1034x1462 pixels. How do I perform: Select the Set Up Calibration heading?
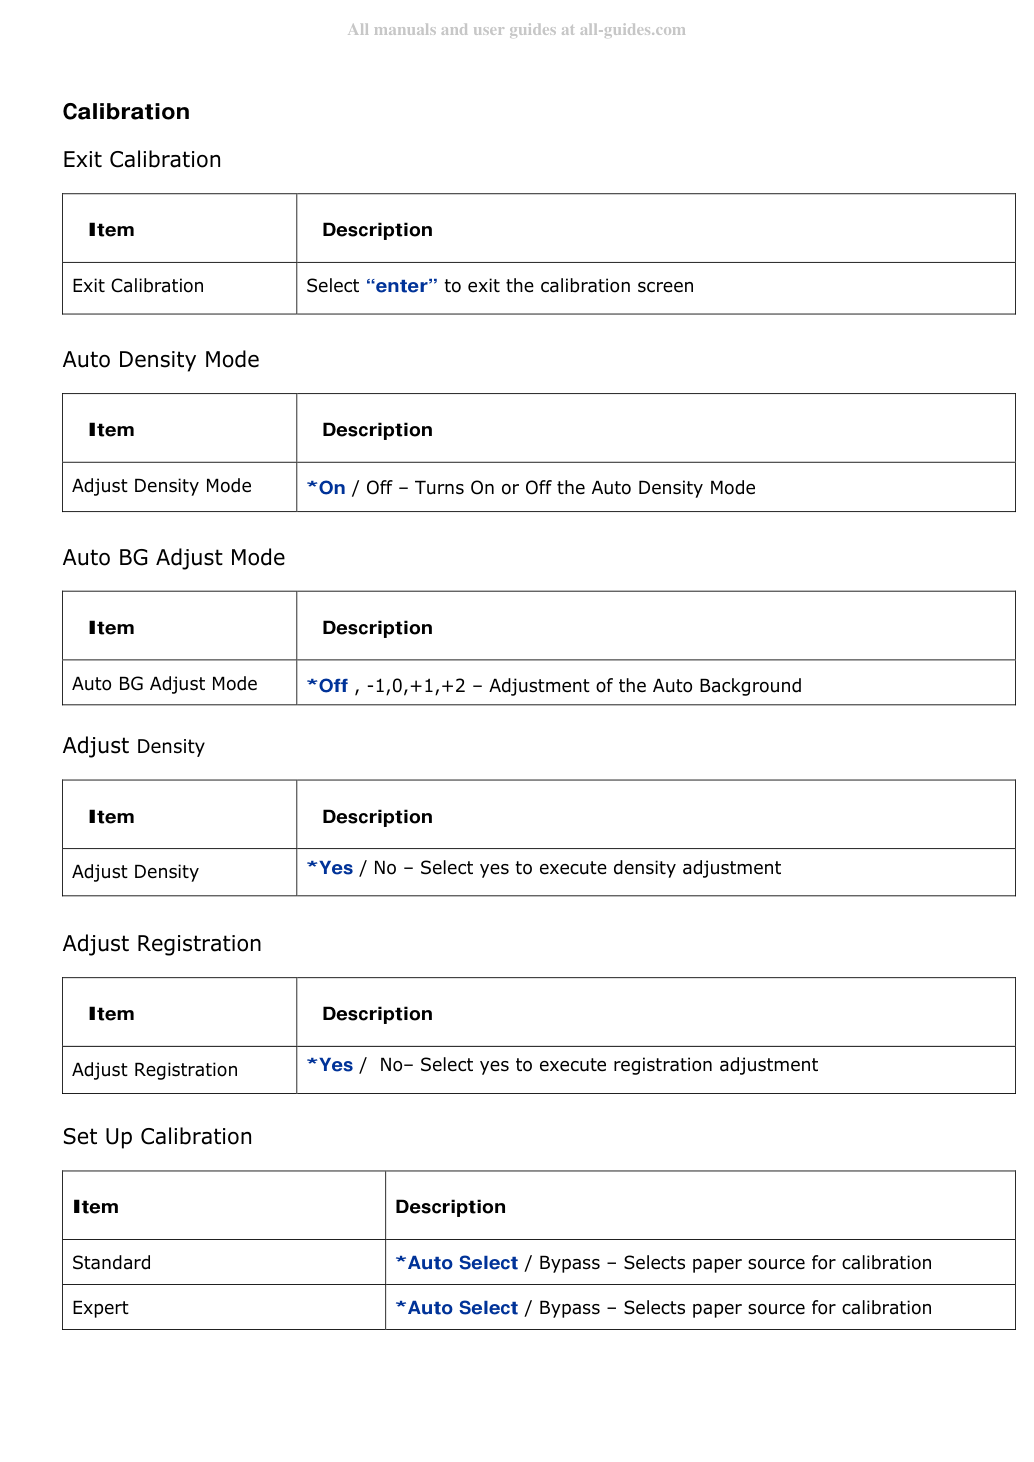point(157,1137)
